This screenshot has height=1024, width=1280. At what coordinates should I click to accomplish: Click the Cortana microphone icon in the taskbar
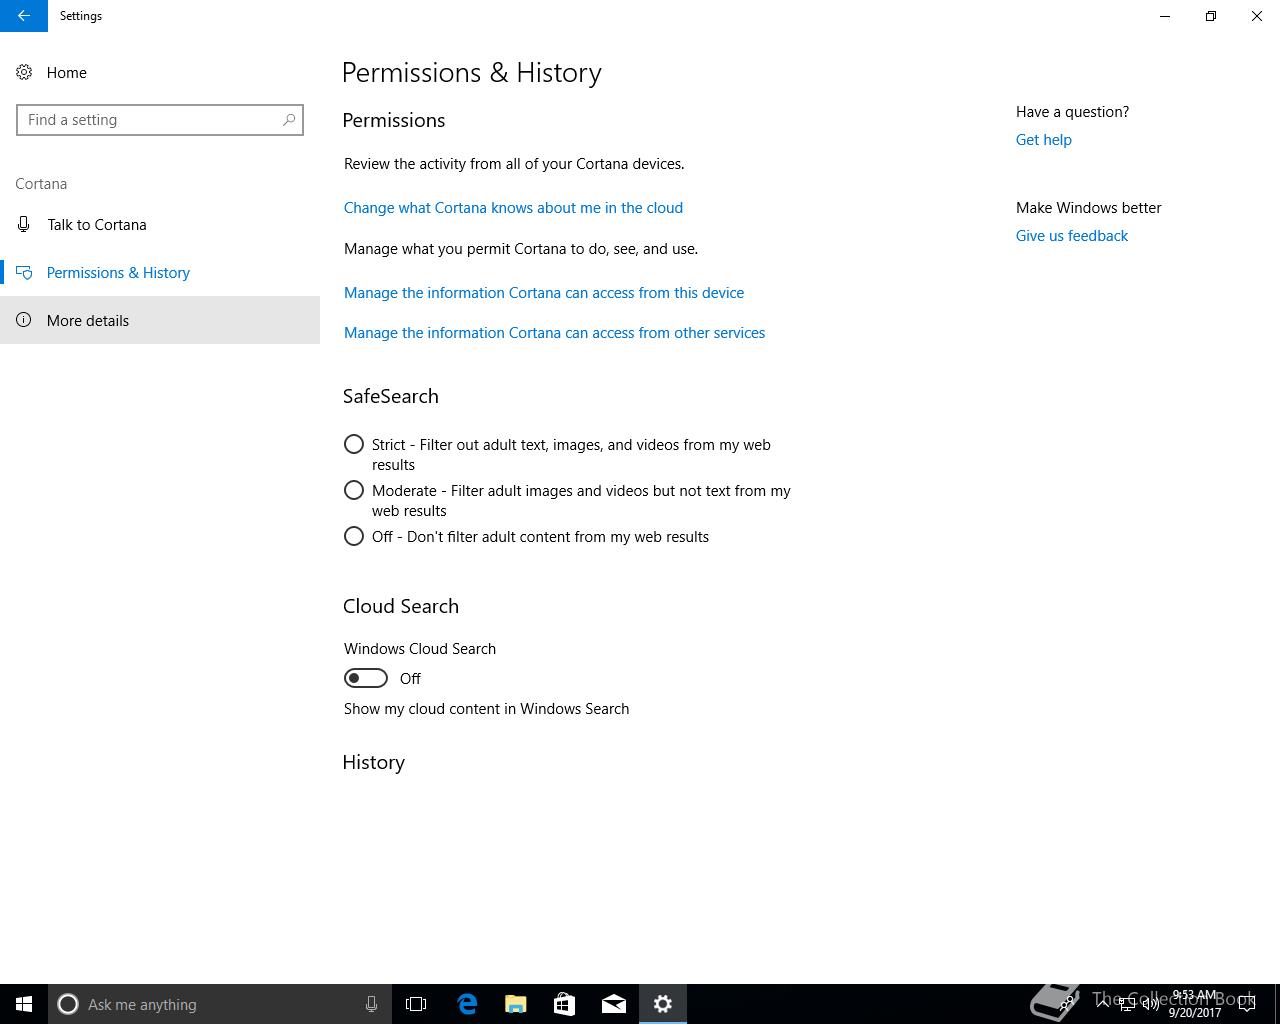pyautogui.click(x=371, y=1004)
